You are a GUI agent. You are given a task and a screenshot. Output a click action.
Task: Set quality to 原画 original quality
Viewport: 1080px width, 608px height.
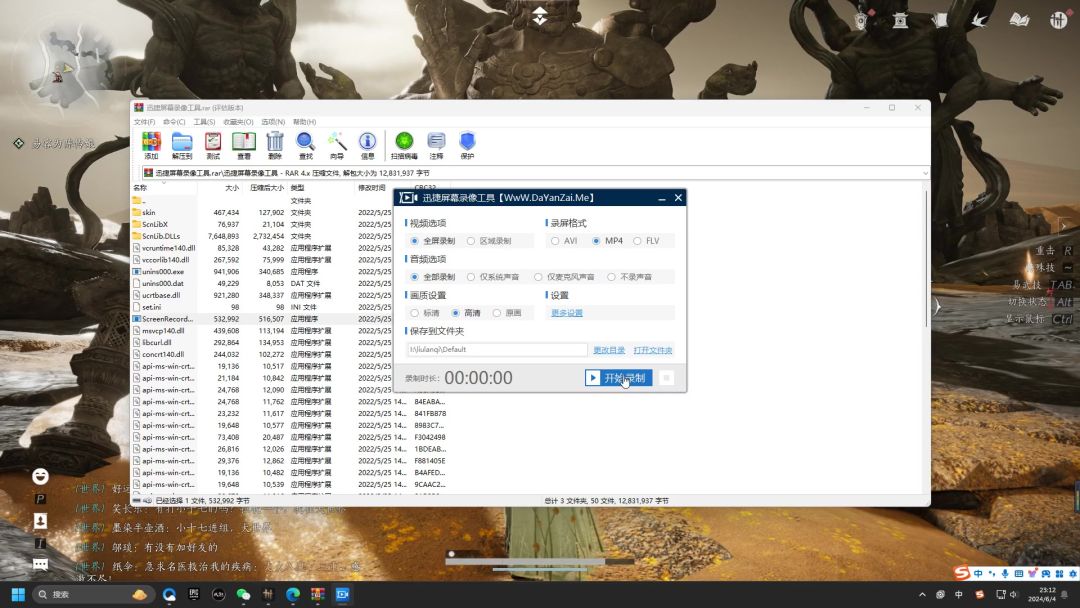pyautogui.click(x=507, y=313)
